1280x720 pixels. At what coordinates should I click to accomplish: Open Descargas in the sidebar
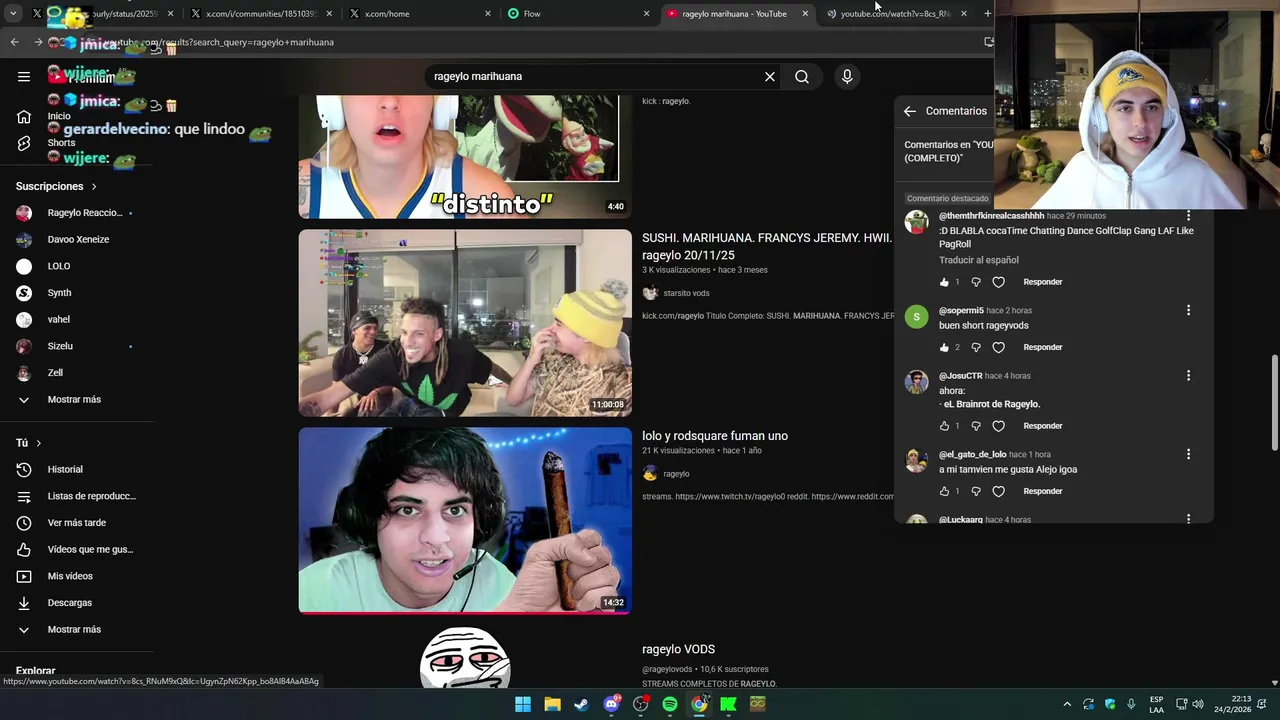point(55,603)
